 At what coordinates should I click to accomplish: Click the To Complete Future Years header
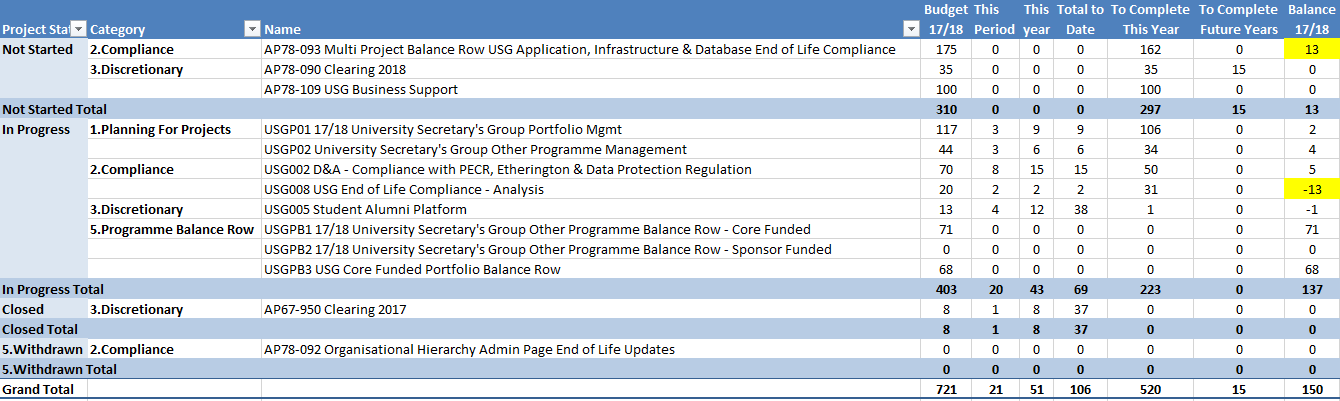coord(1239,20)
